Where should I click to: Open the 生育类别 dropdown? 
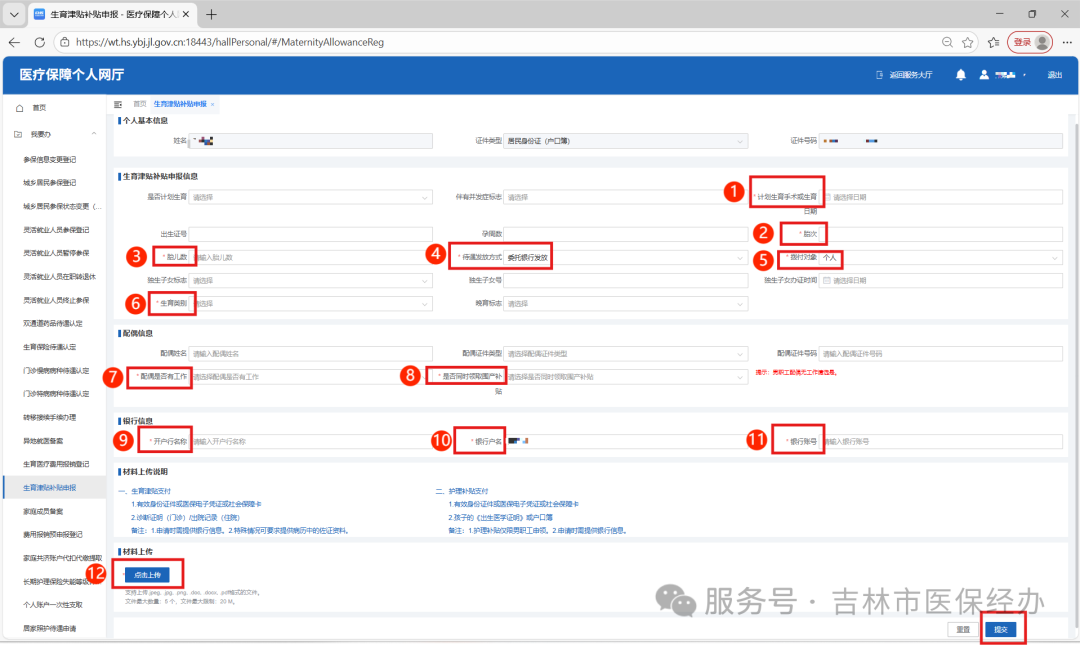pos(311,303)
